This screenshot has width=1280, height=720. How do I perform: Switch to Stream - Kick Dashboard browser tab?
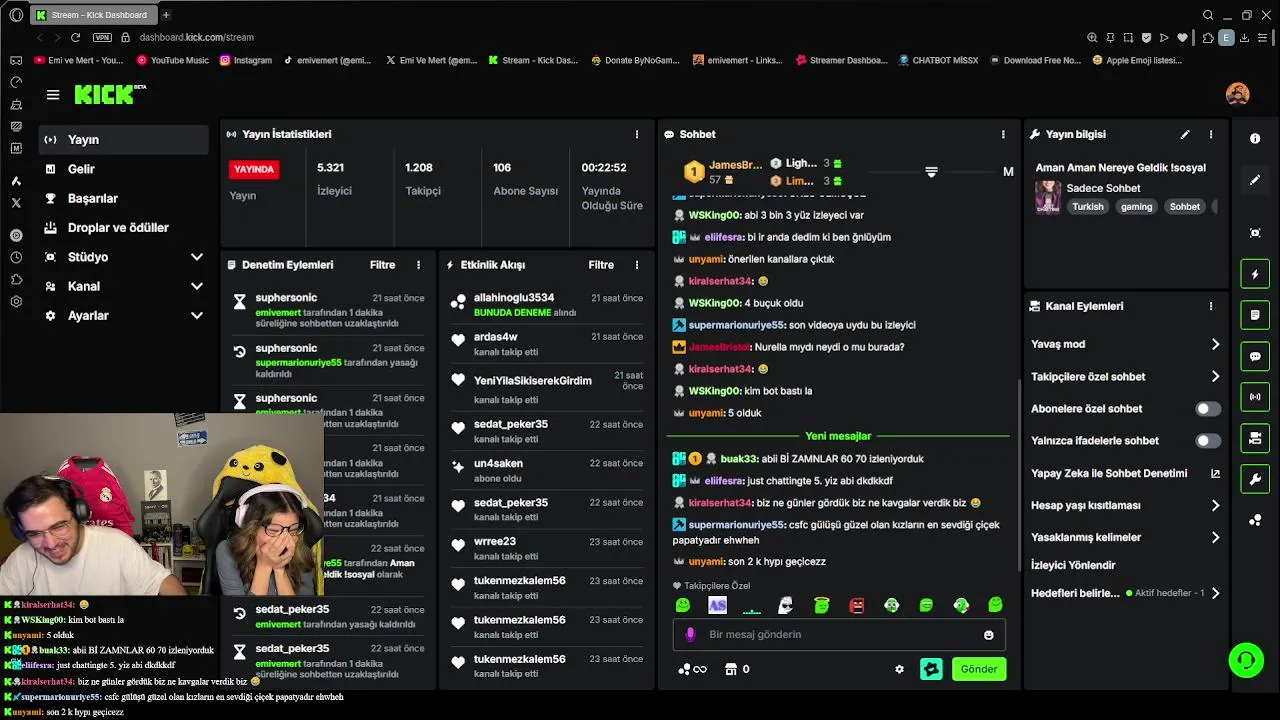tap(92, 15)
